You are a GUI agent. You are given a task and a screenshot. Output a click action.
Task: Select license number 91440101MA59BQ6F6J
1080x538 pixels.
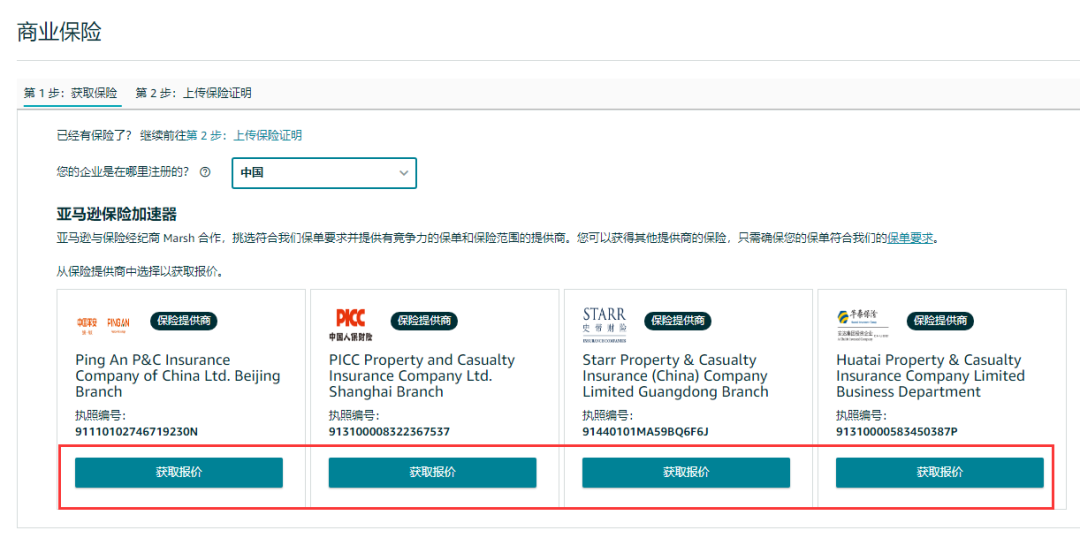pyautogui.click(x=645, y=432)
